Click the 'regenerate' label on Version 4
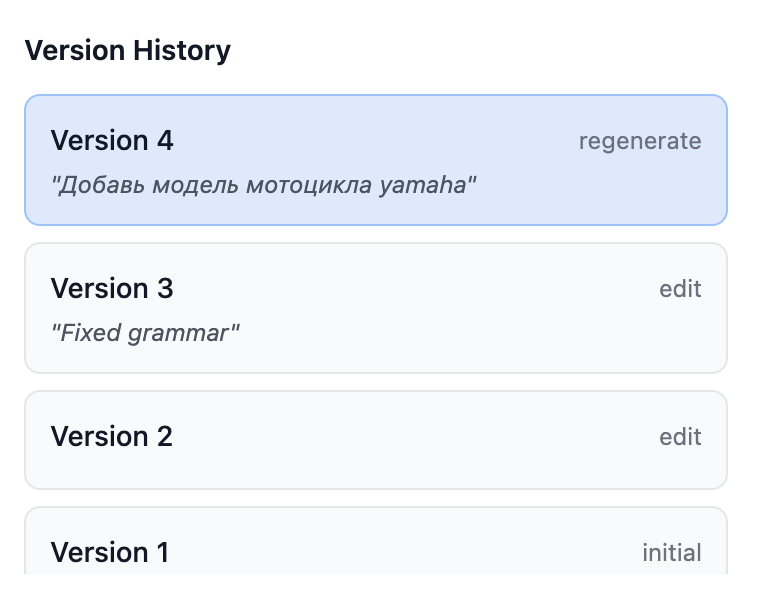758x602 pixels. coord(640,141)
